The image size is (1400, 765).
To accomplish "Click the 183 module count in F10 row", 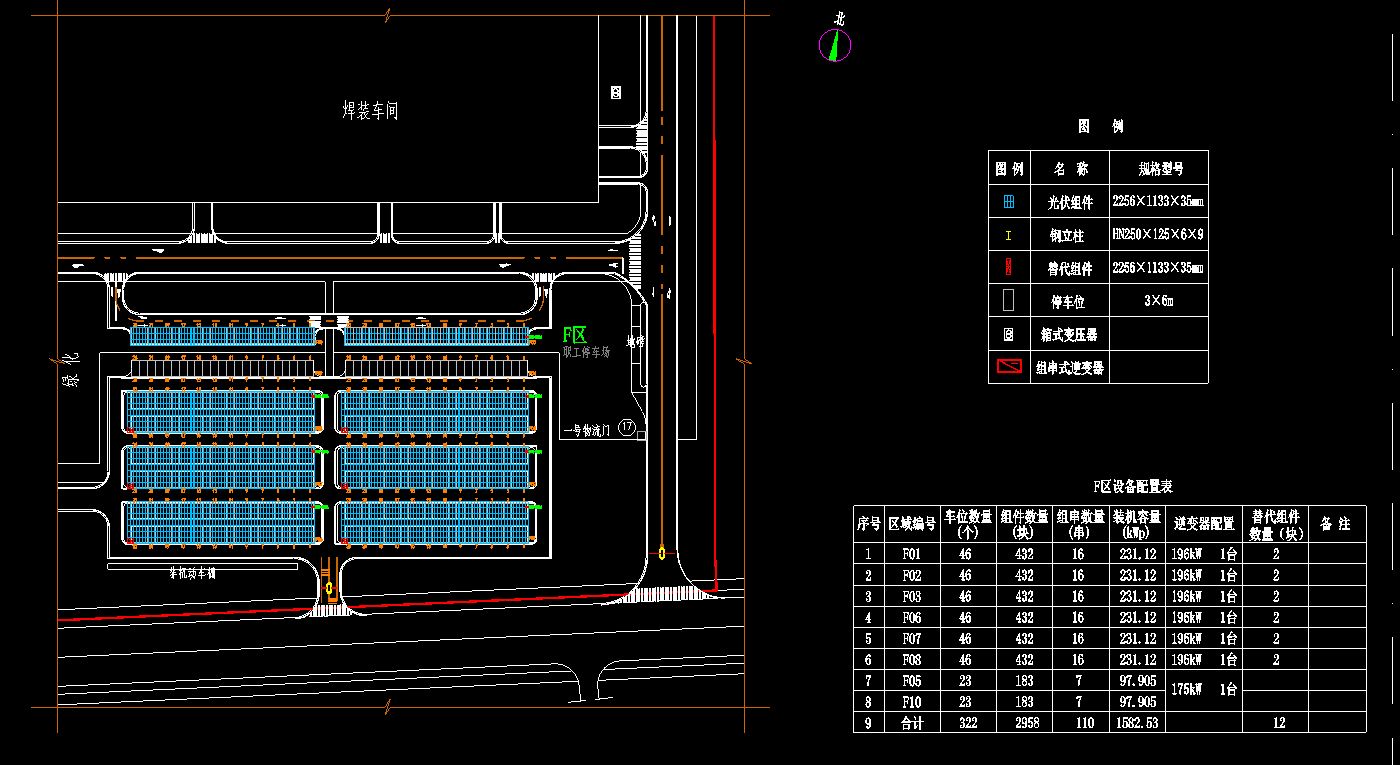I will 1025,702.
